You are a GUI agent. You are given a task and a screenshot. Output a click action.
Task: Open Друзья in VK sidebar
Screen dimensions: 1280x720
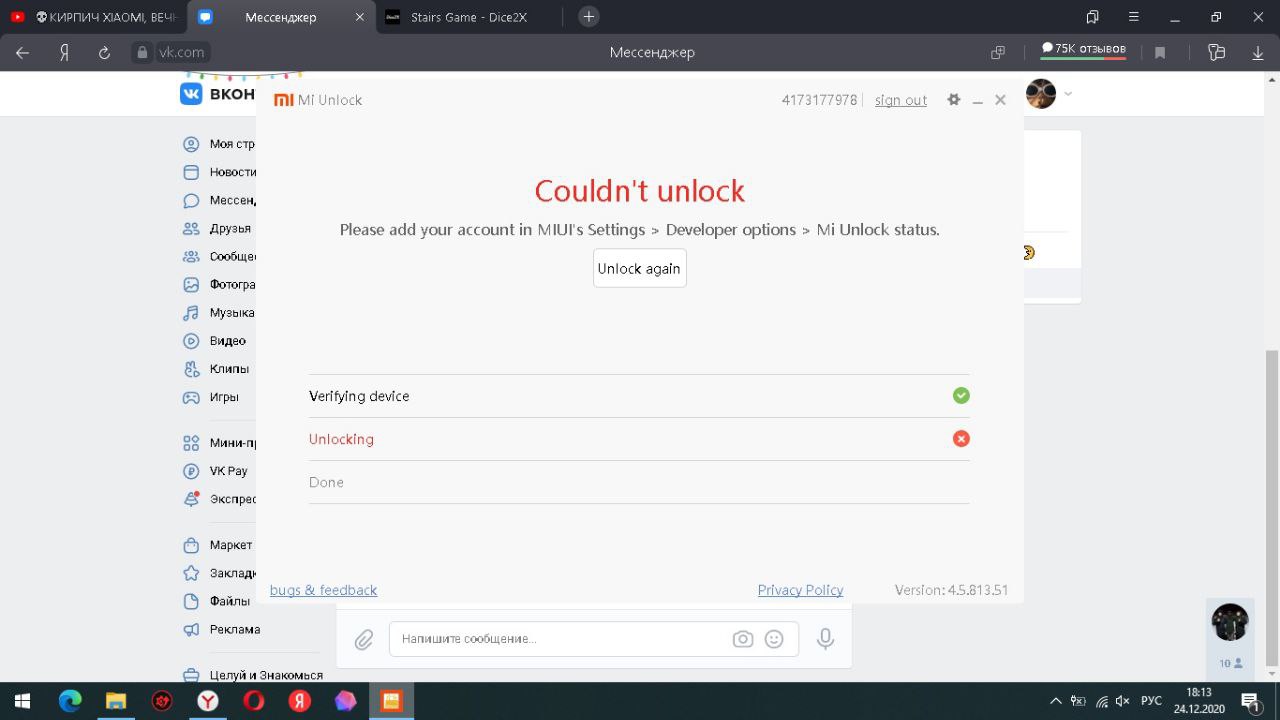pos(217,228)
